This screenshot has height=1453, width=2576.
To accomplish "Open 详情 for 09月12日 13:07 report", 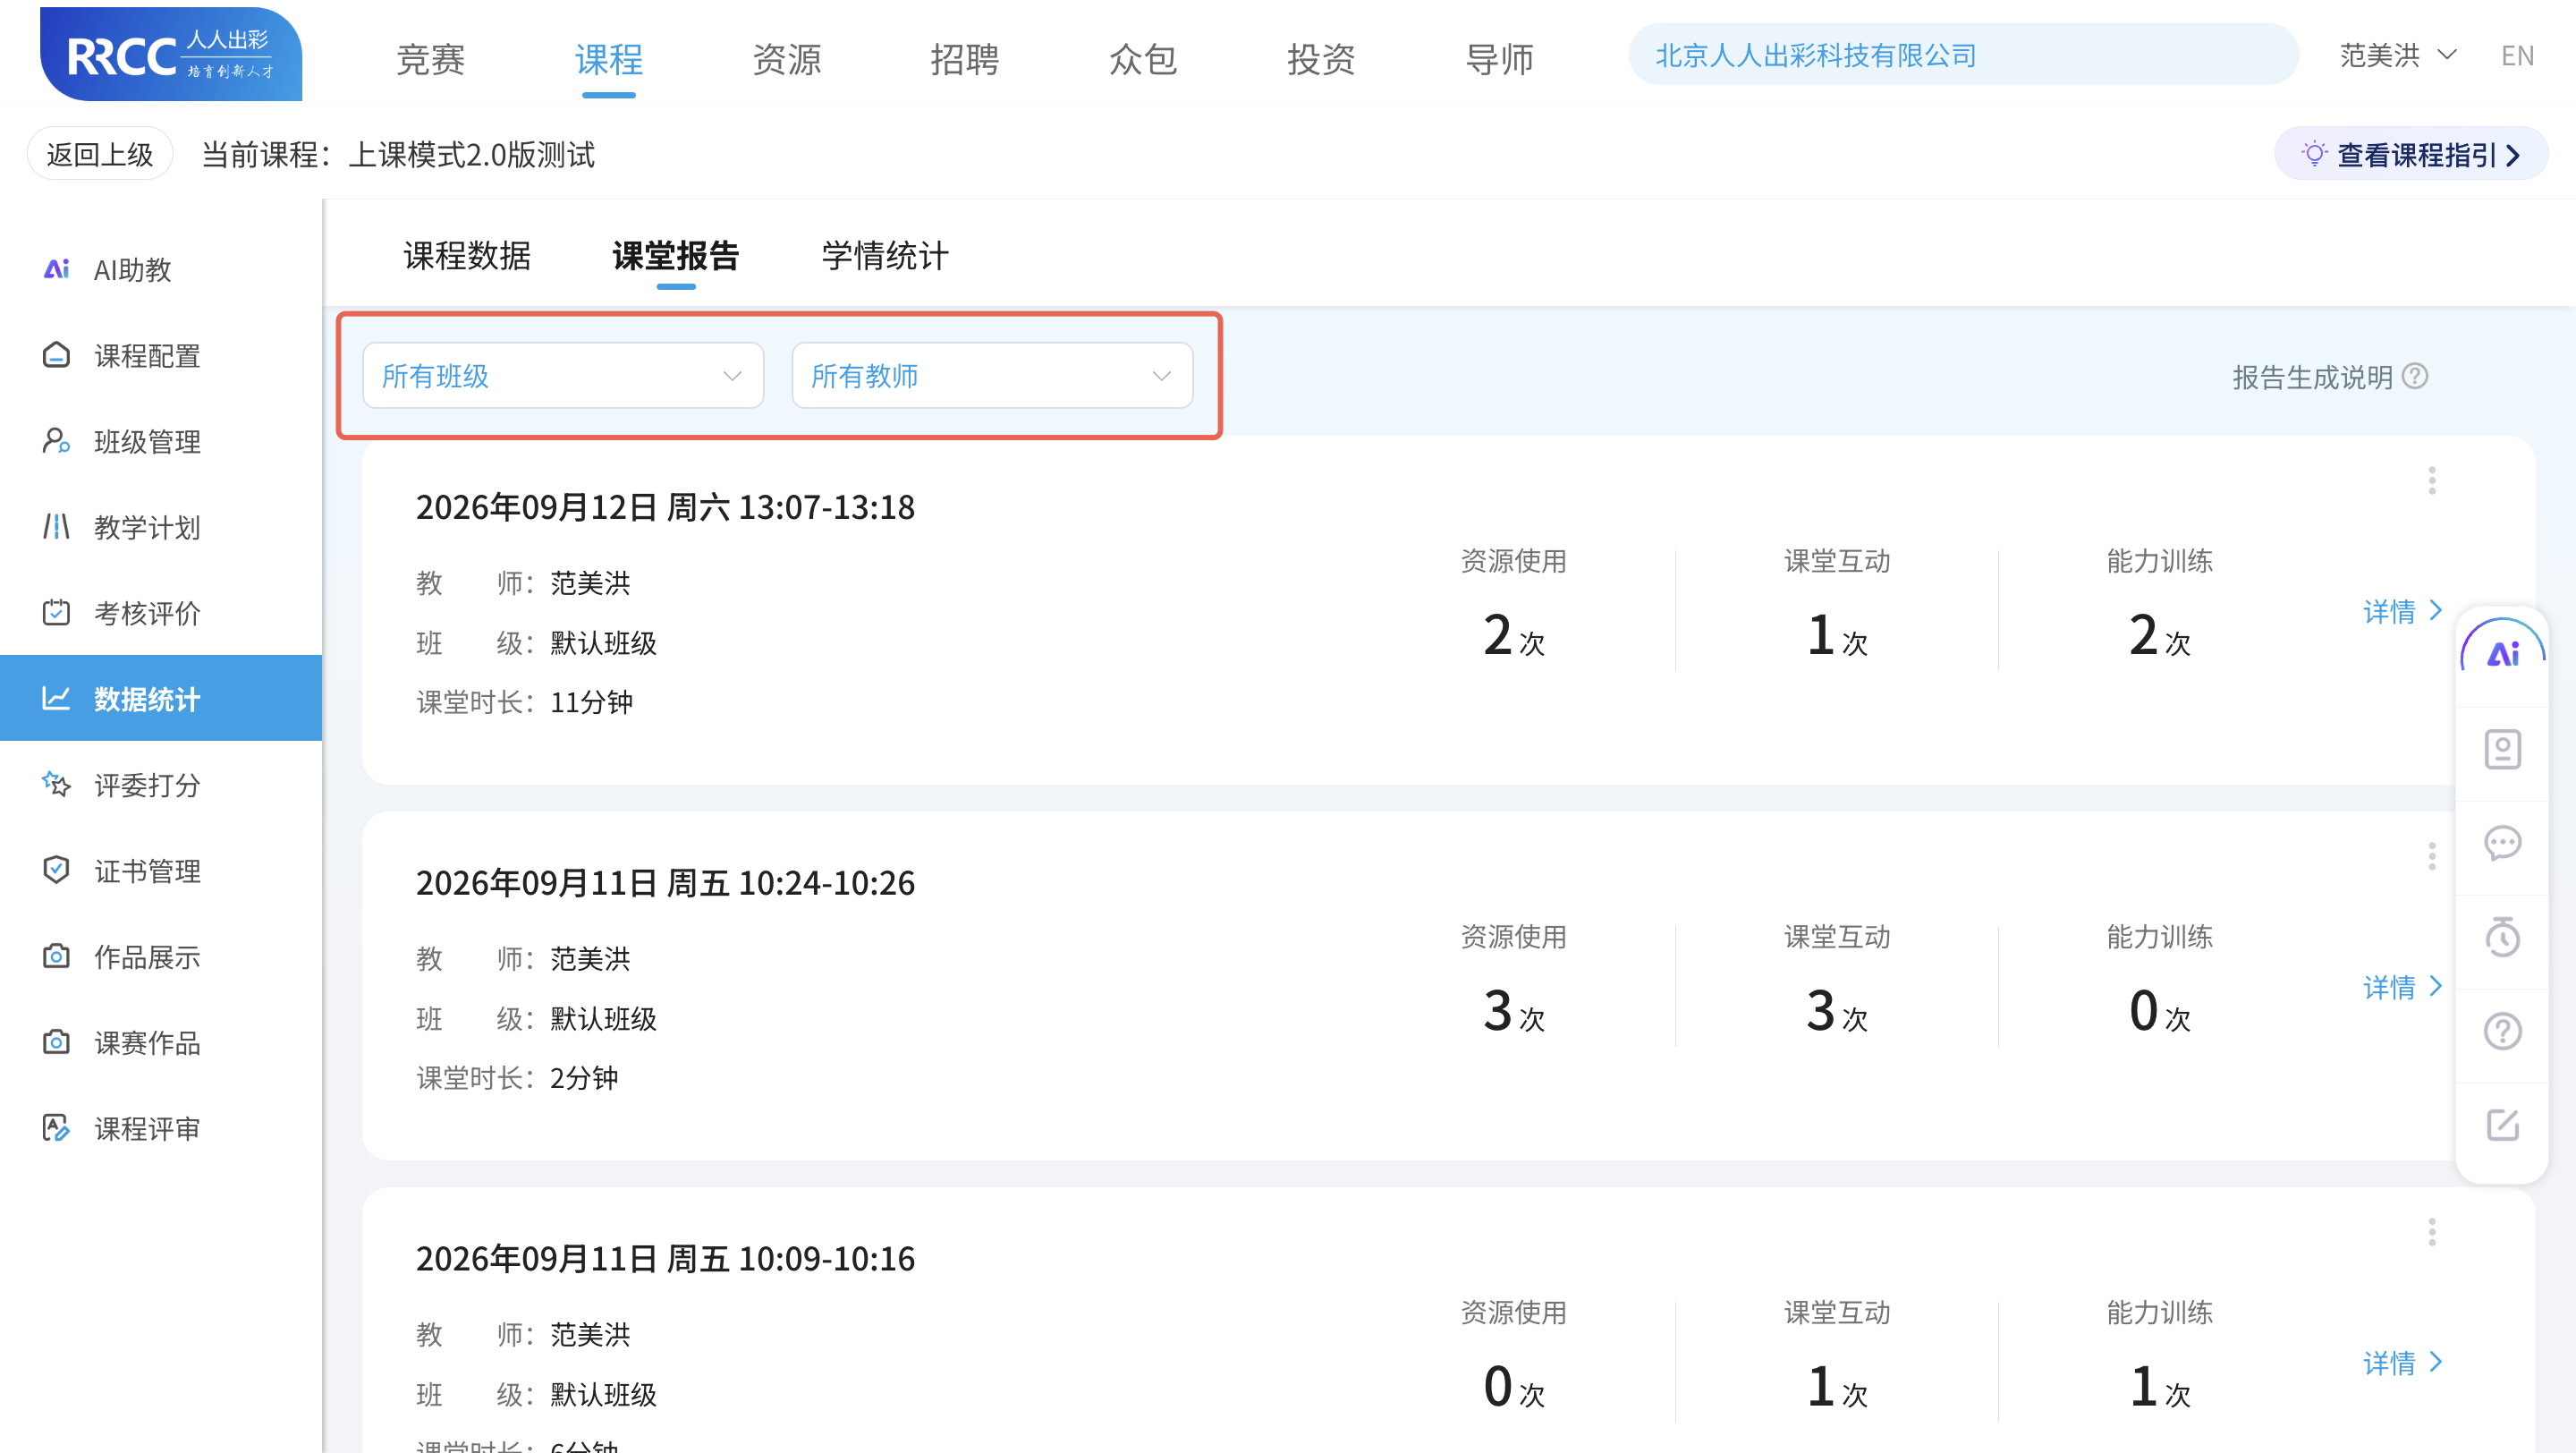I will 2402,611.
